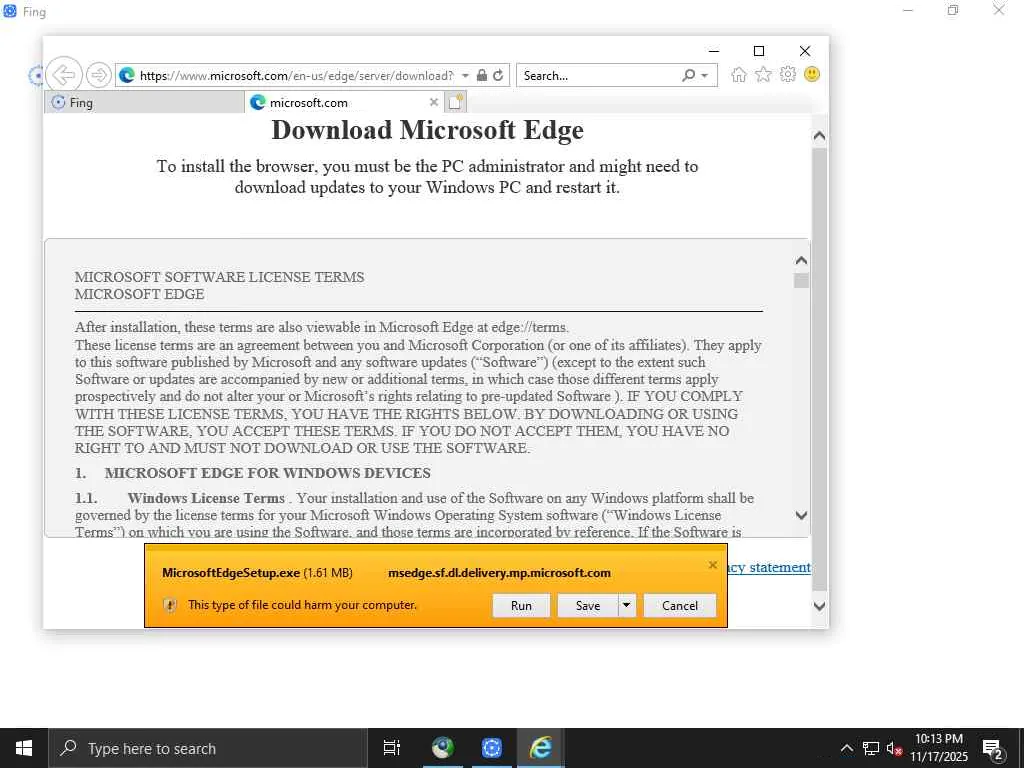1024x768 pixels.
Task: Open the notification center icon
Action: 993,749
